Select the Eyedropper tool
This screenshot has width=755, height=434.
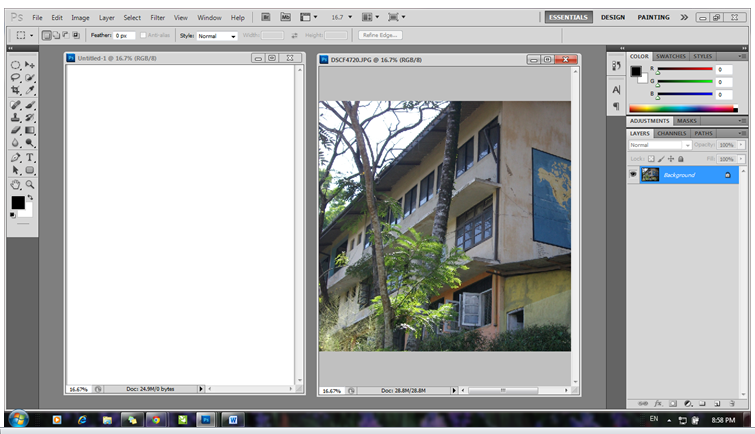pos(30,90)
